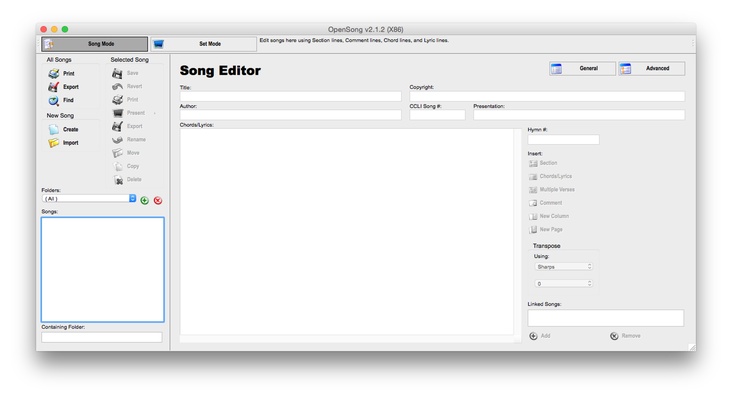
Task: Open the transpose amount dropdown showing 0
Action: [x=563, y=284]
